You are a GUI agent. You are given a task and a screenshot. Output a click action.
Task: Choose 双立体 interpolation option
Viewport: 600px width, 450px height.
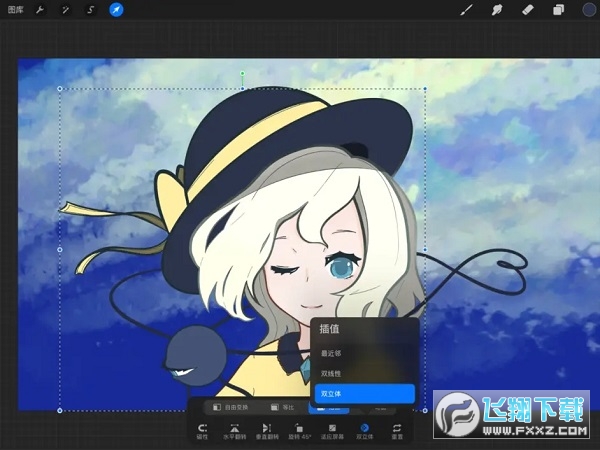coord(365,394)
